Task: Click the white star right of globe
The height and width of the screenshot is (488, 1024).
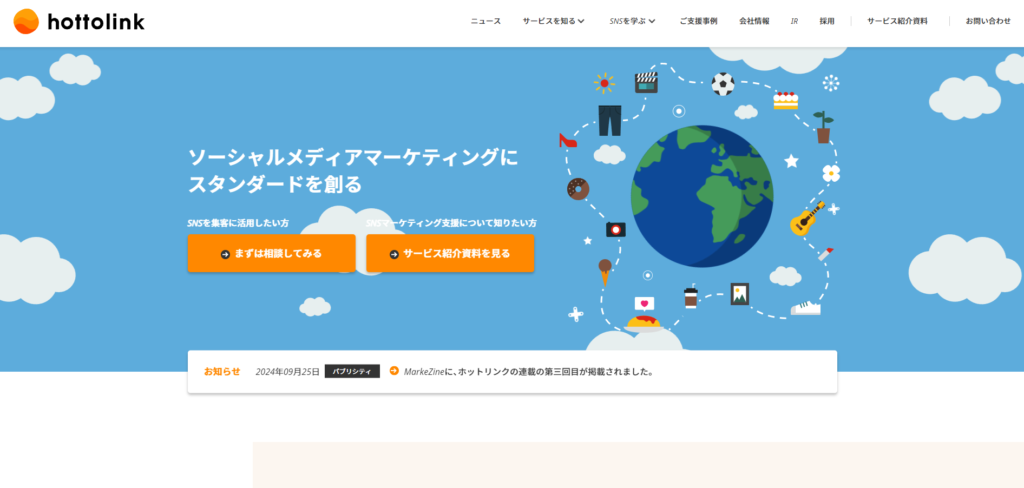Action: coord(792,161)
